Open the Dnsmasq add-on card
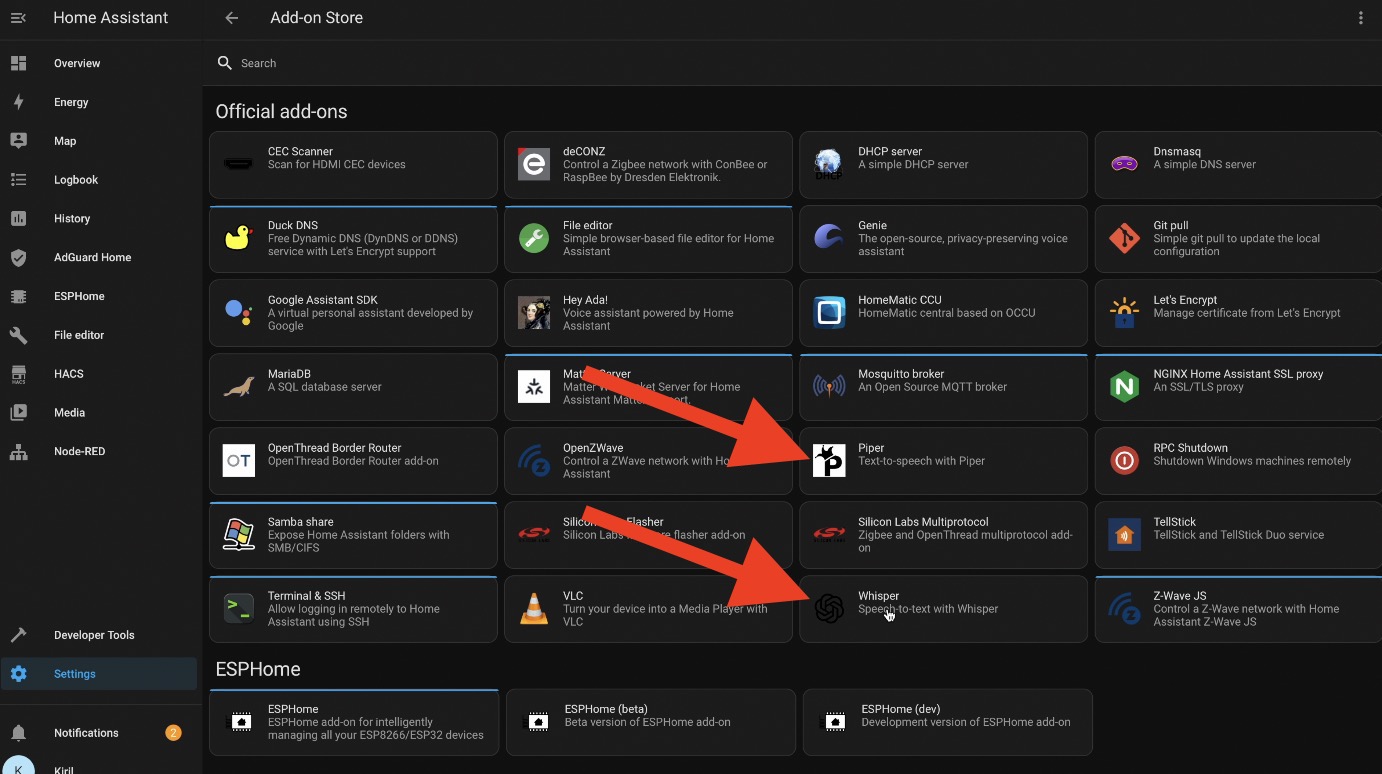The width and height of the screenshot is (1382, 774). [x=1238, y=164]
